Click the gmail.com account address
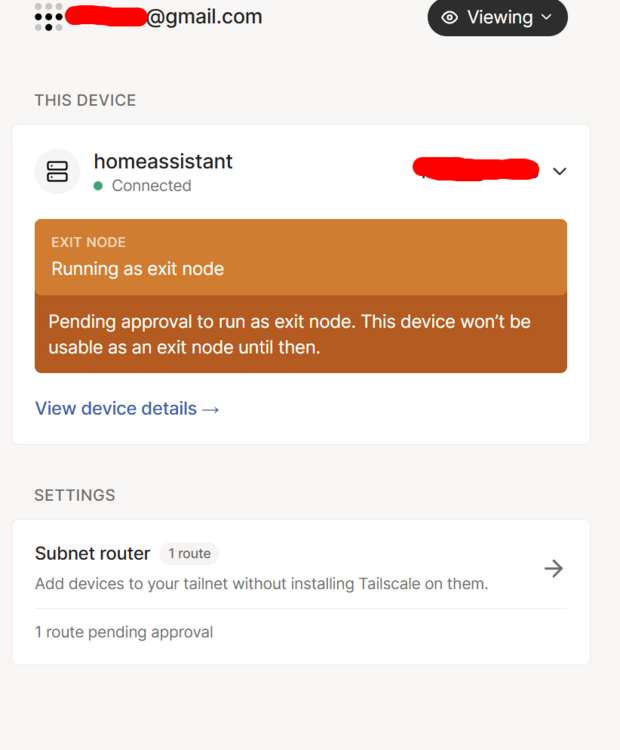 pos(204,17)
